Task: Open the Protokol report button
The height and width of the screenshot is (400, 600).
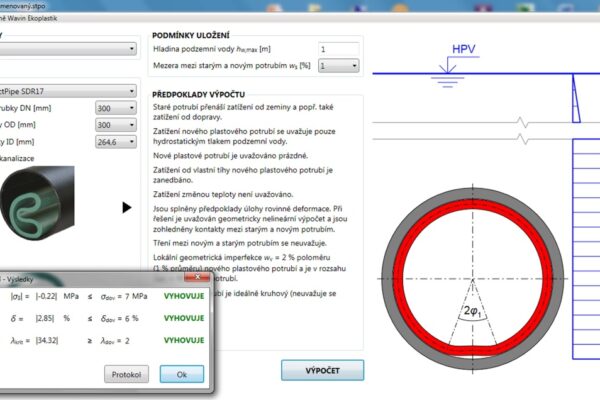Action: 126,374
